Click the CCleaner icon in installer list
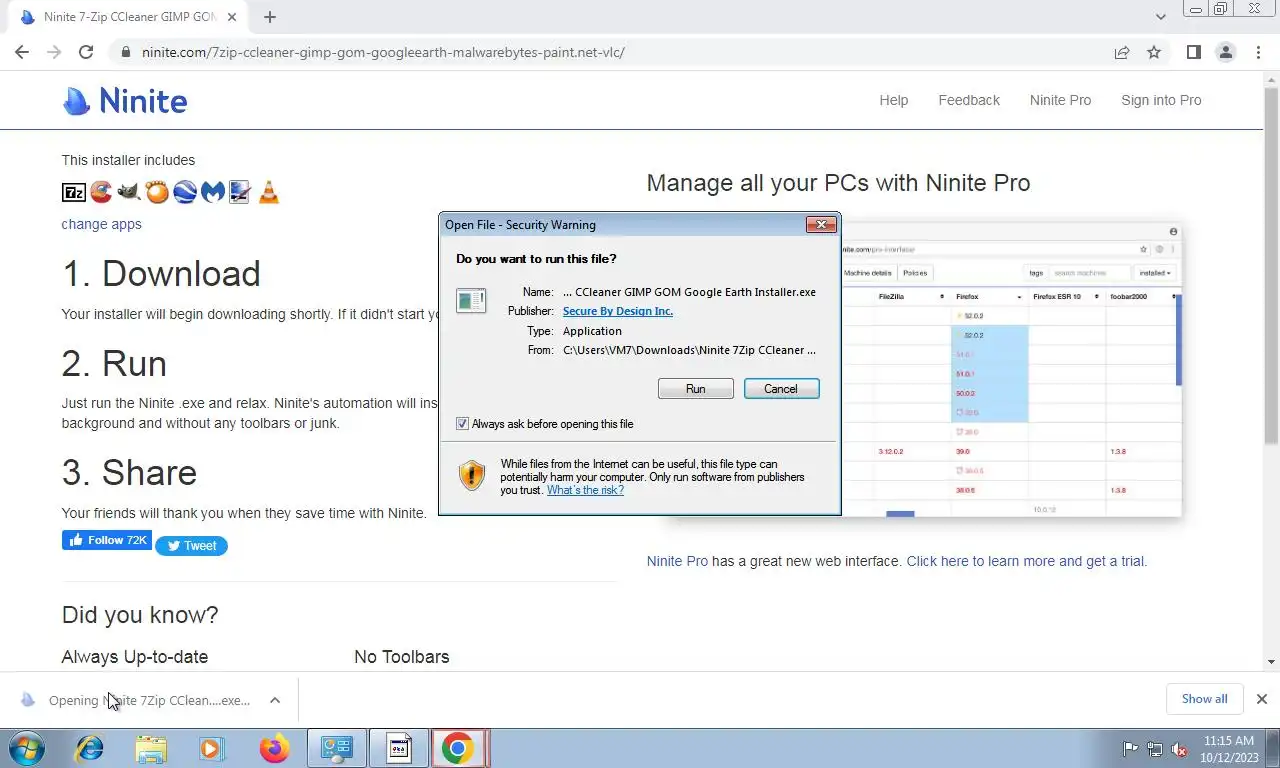1280x768 pixels. click(101, 192)
